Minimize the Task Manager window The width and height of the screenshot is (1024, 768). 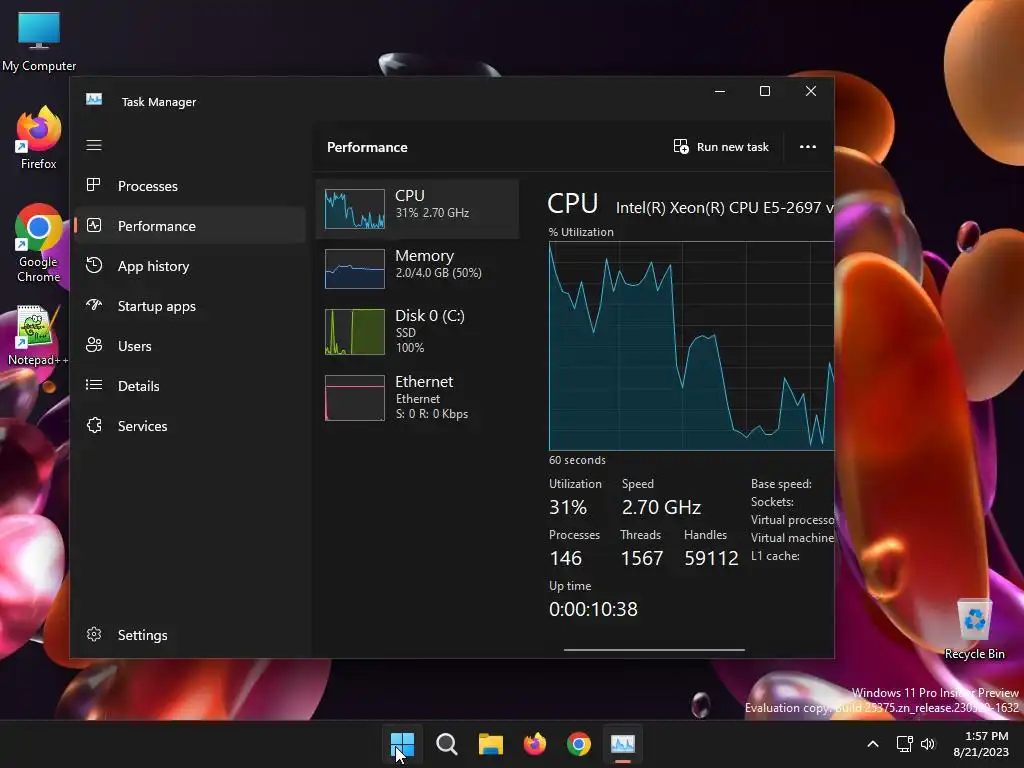[720, 91]
